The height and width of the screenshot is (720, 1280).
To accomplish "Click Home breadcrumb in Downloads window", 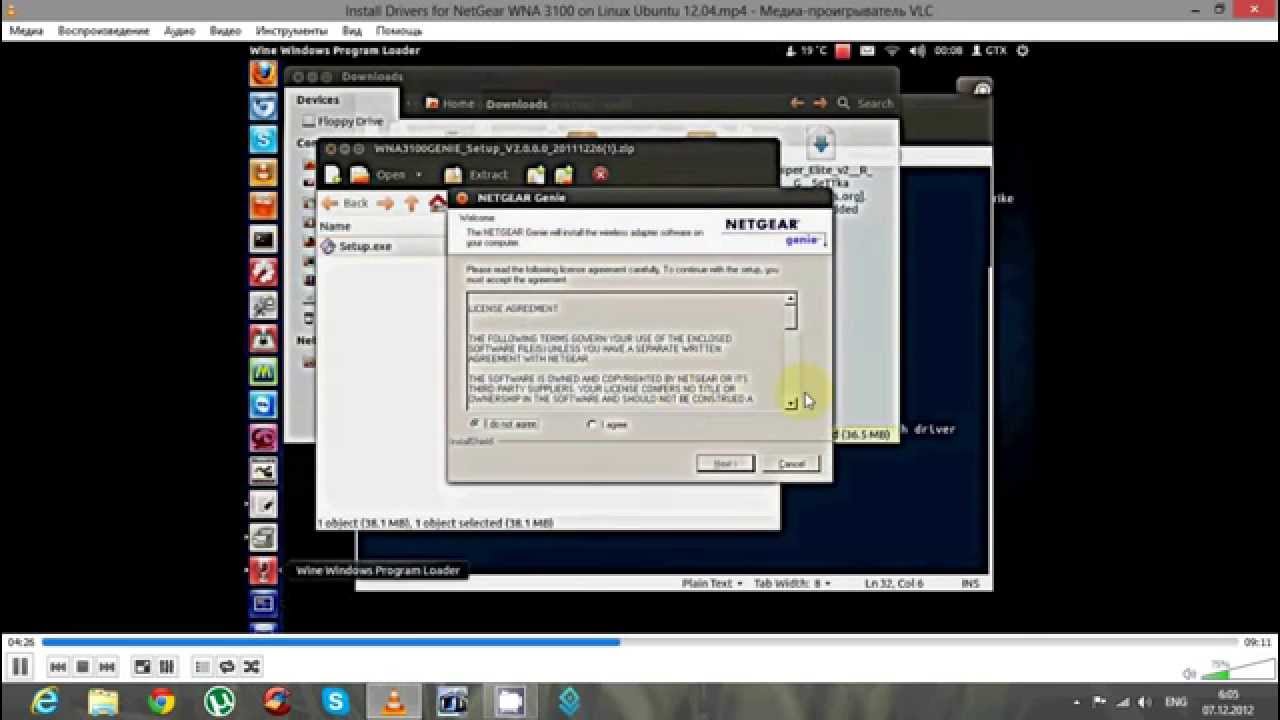I will tap(451, 103).
